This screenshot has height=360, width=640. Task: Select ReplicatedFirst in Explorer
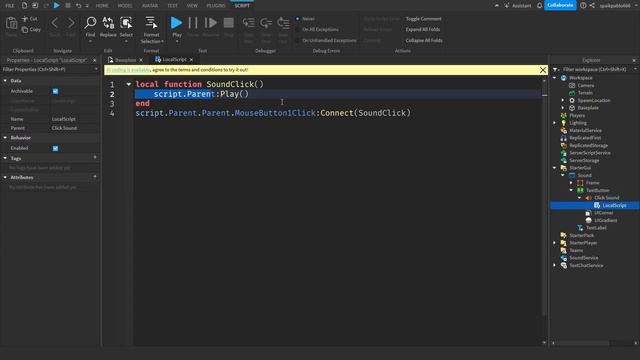585,138
